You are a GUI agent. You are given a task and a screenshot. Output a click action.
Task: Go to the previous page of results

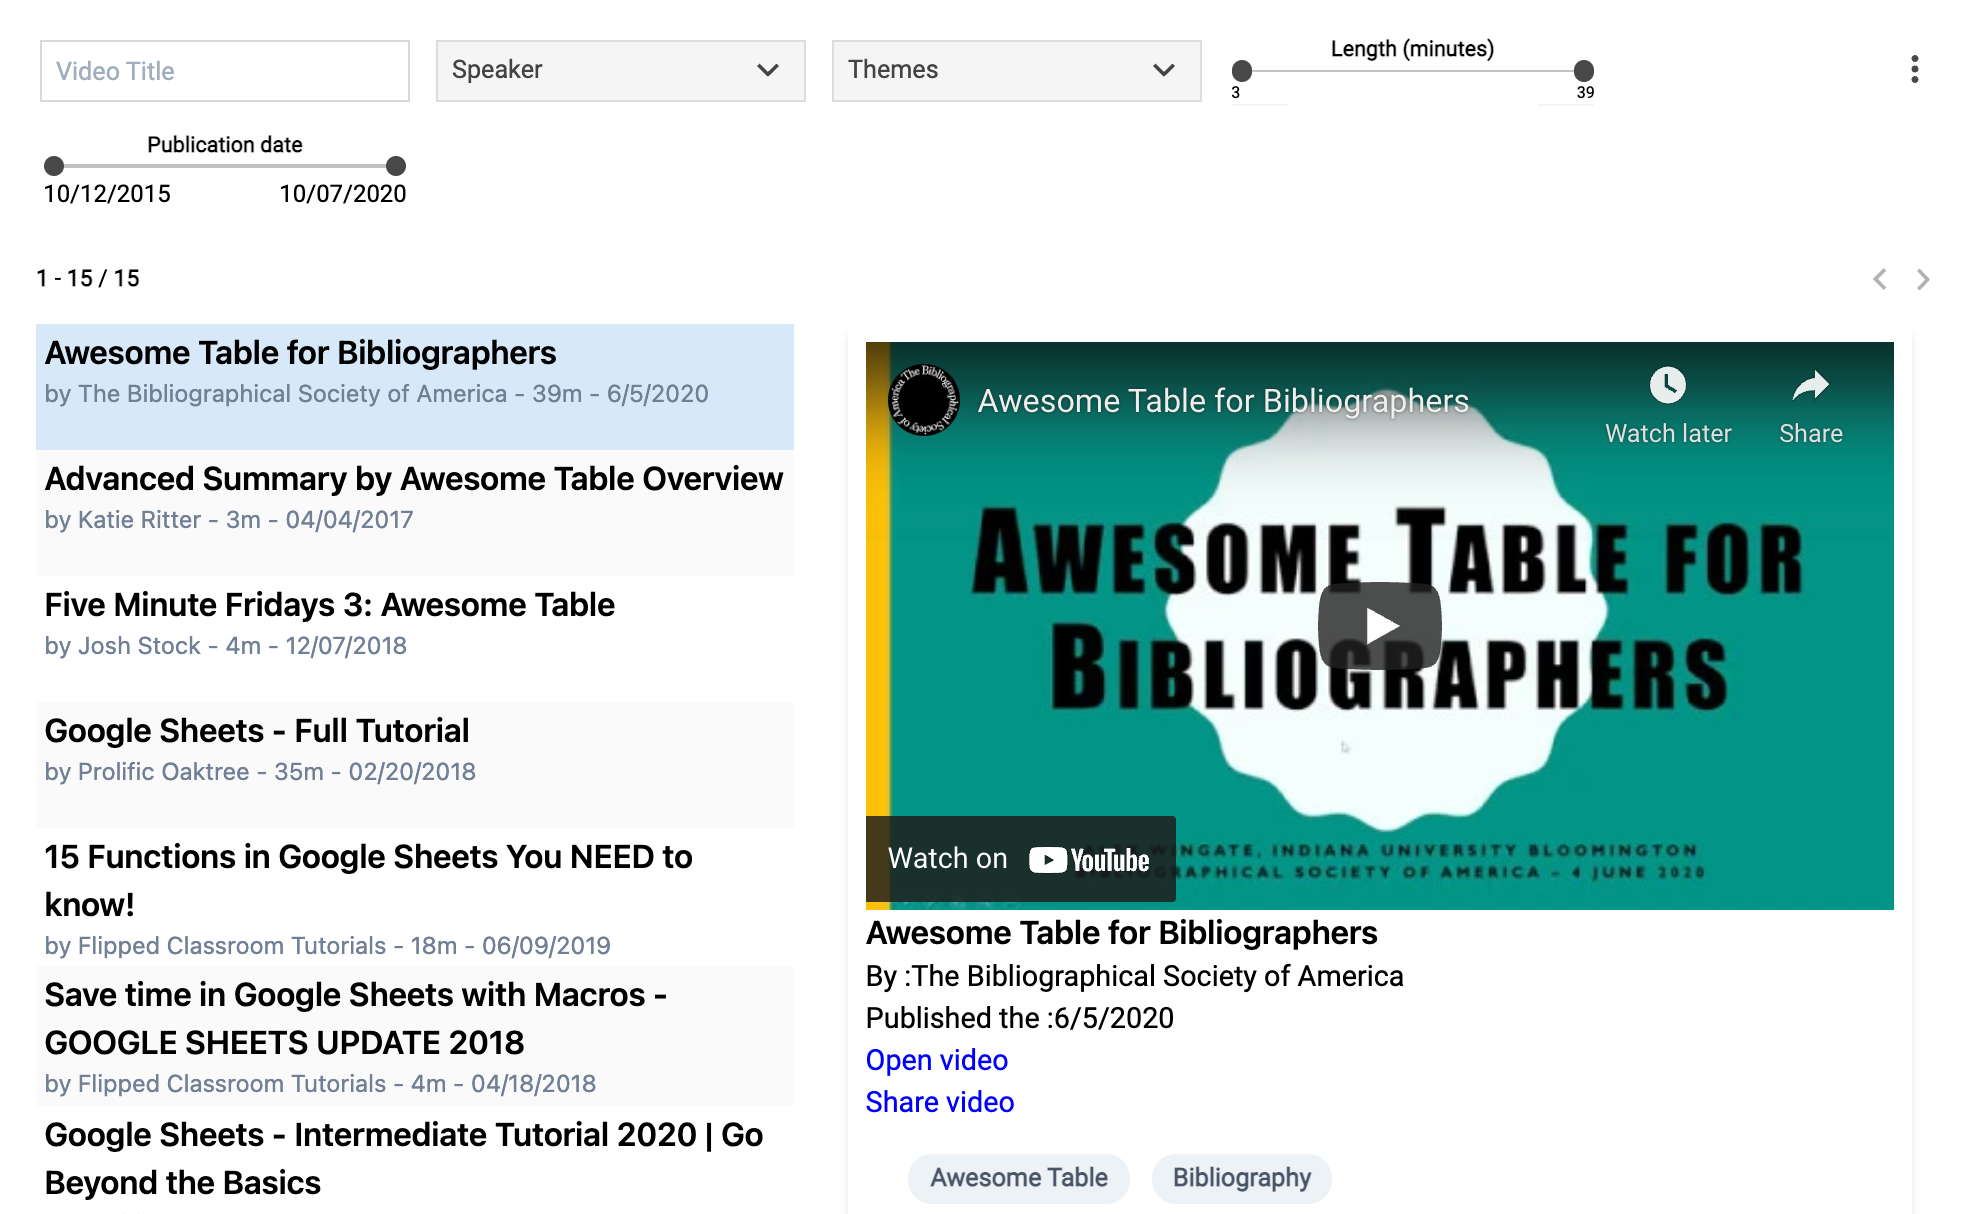pyautogui.click(x=1880, y=279)
